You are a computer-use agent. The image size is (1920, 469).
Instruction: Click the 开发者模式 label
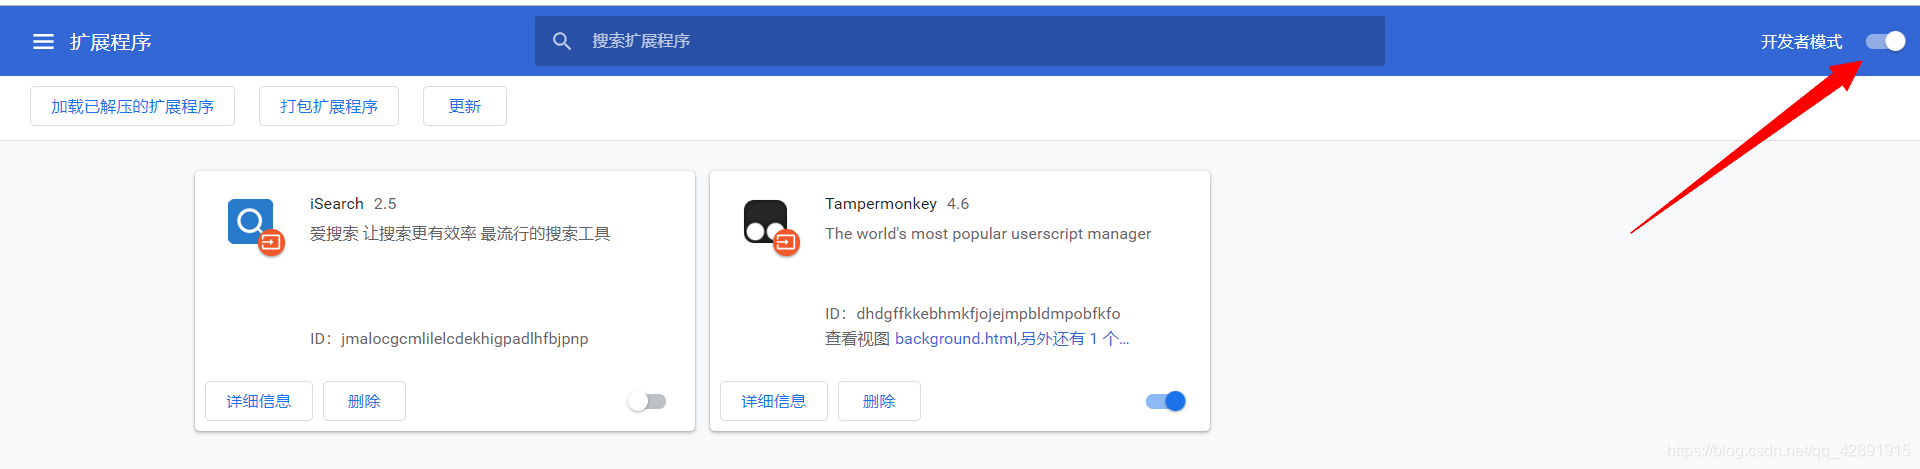[x=1802, y=42]
